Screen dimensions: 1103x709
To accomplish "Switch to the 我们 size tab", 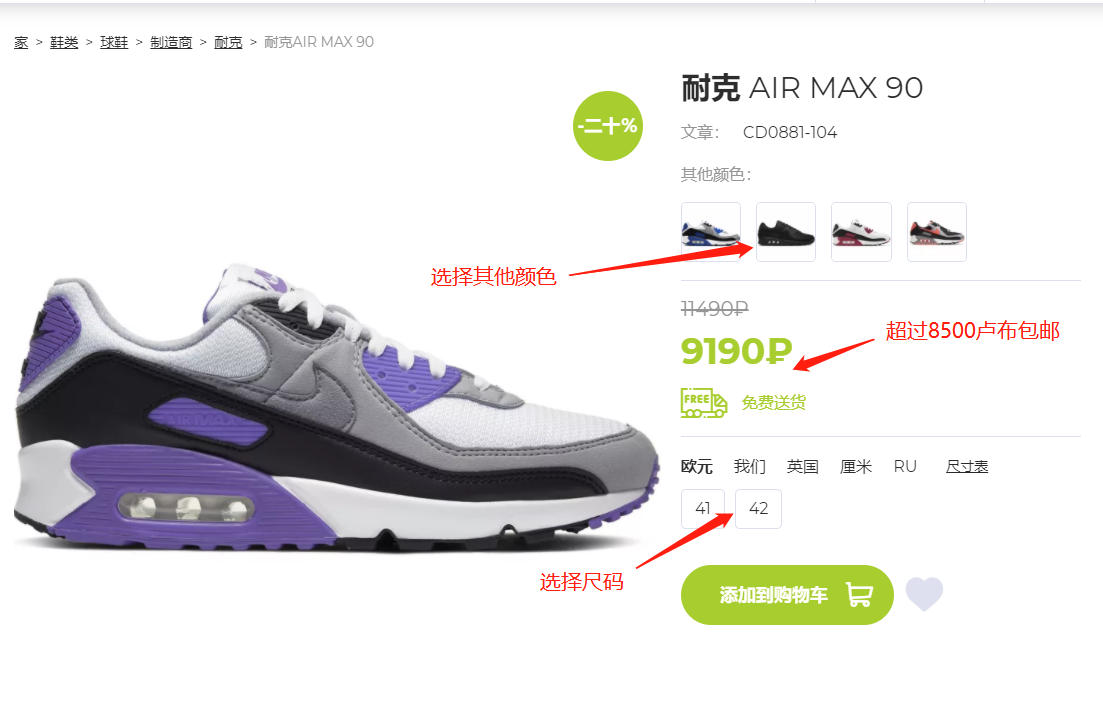I will coord(749,466).
